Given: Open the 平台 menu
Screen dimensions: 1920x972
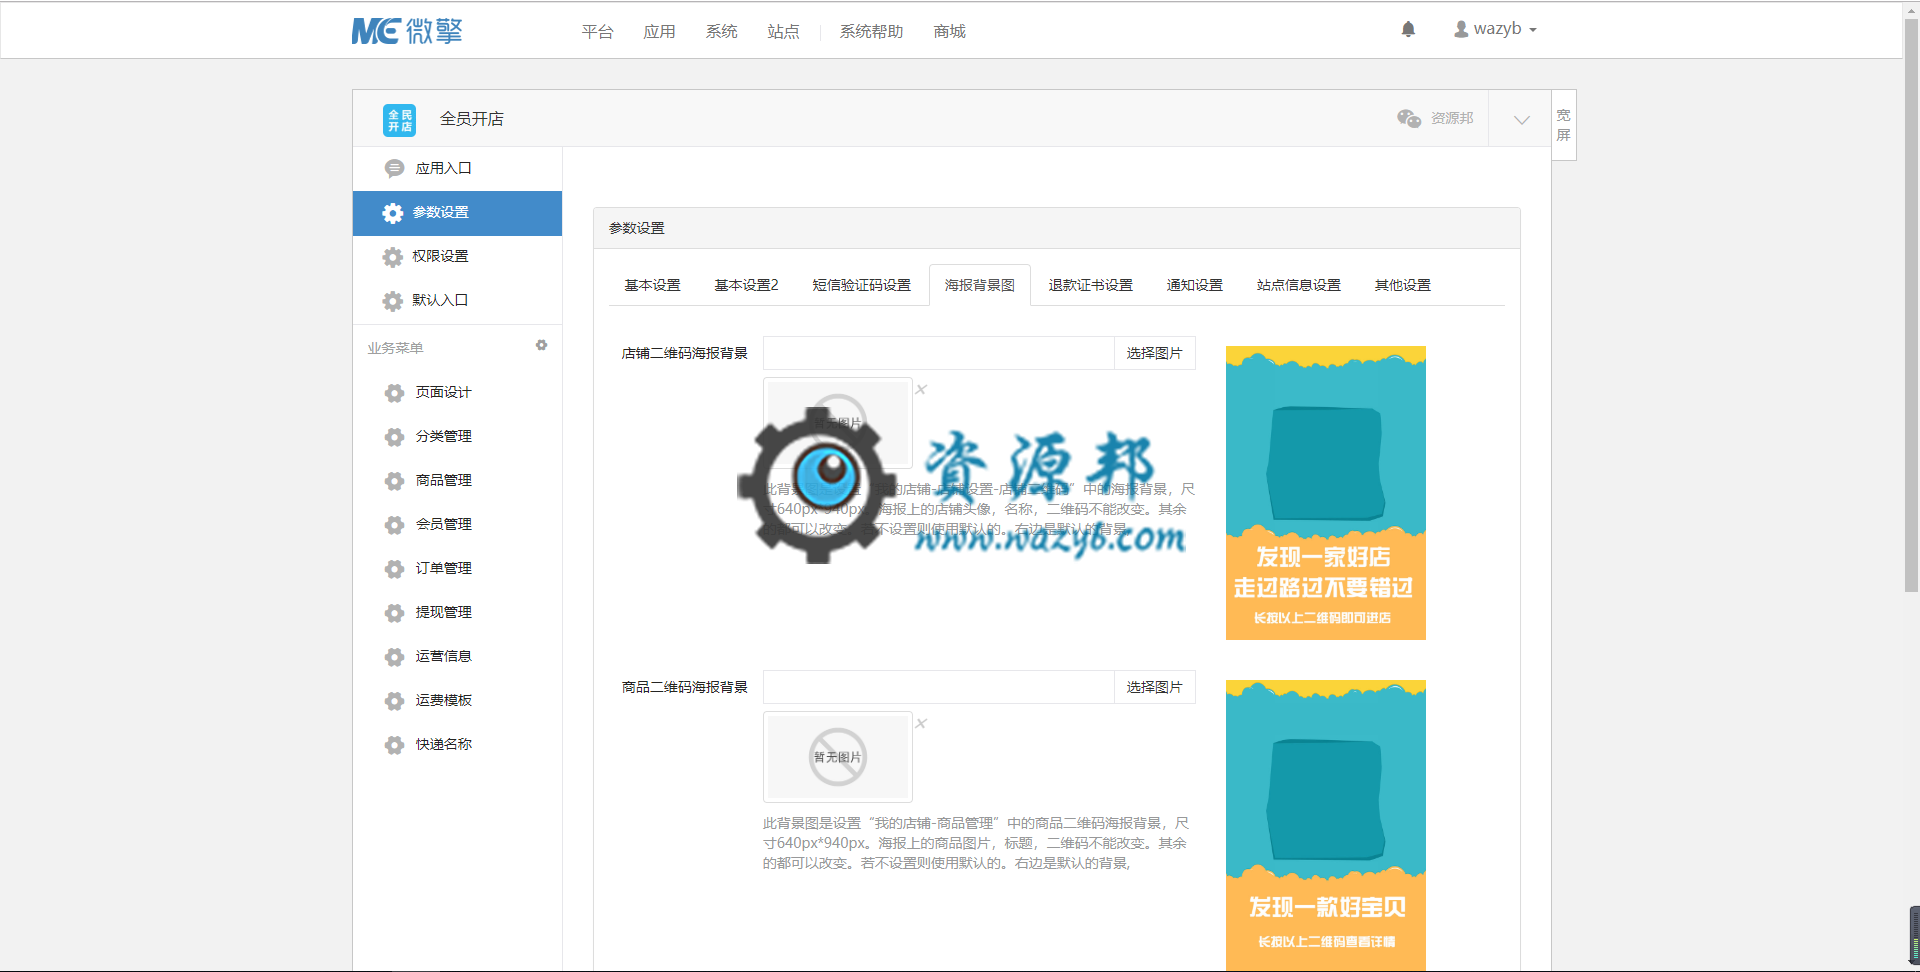Looking at the screenshot, I should pos(597,32).
